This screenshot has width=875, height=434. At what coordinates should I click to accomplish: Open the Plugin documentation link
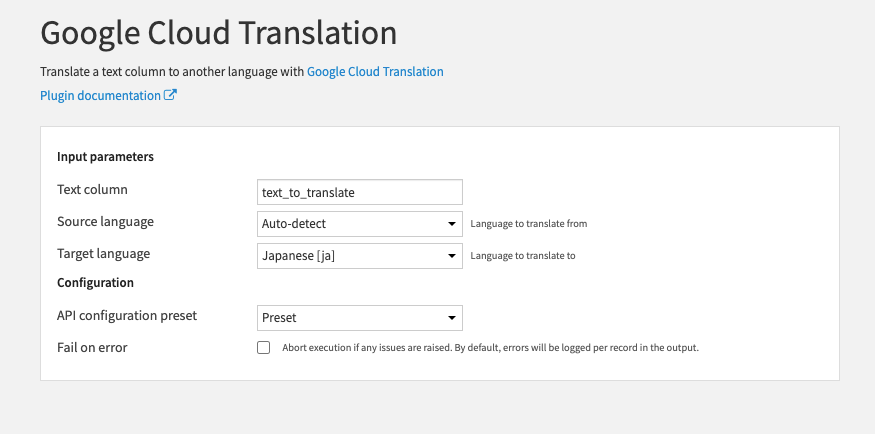(100, 95)
